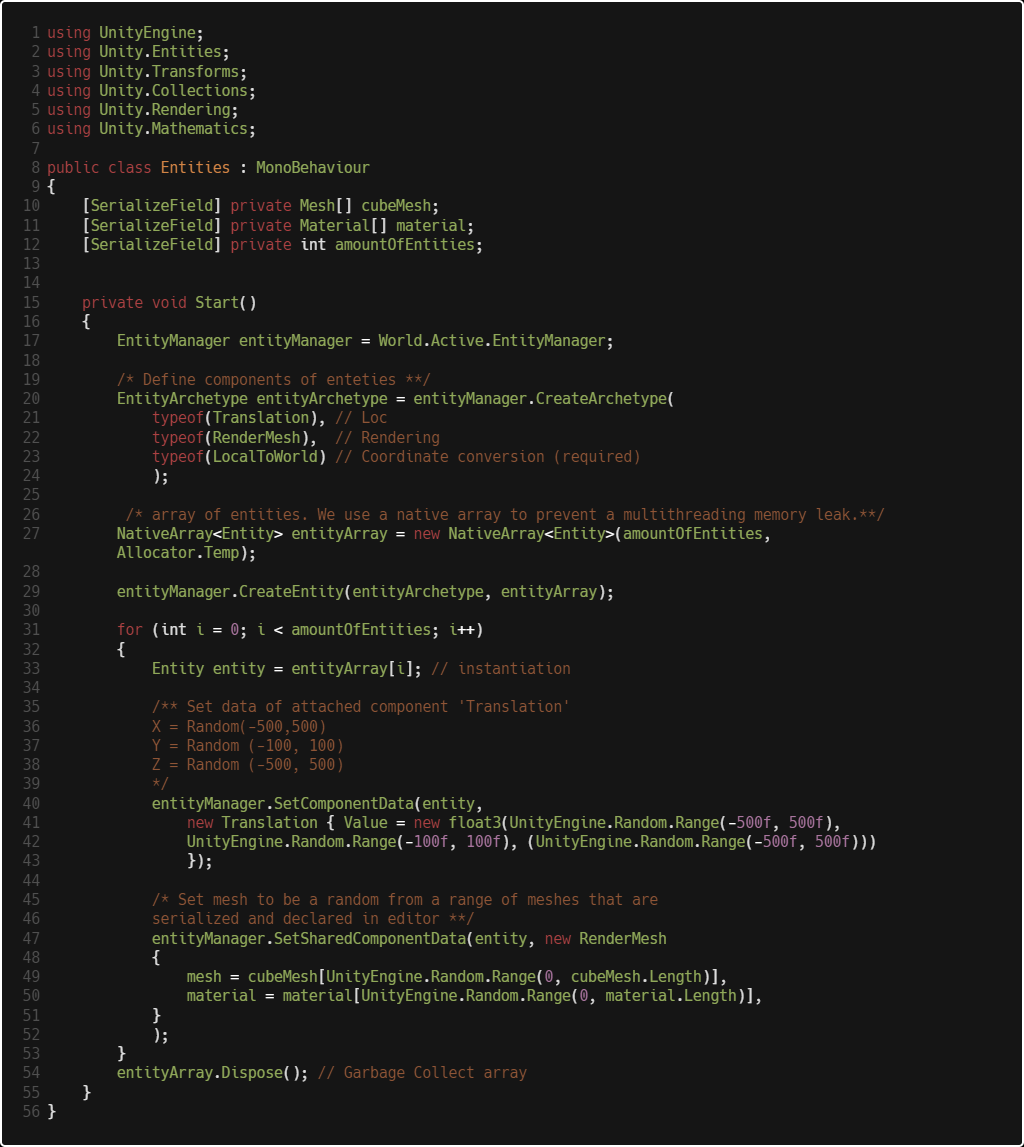This screenshot has width=1024, height=1147.
Task: Click 'using Unity.Collections;' import line
Action: 151,91
